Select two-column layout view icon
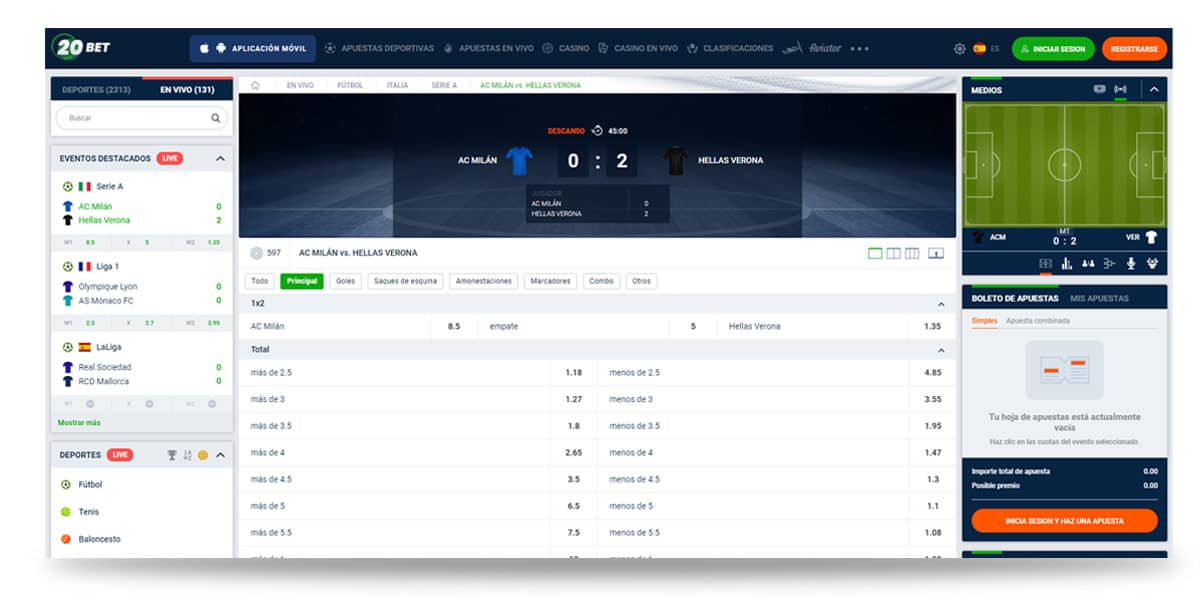The image size is (1200, 596). (894, 253)
